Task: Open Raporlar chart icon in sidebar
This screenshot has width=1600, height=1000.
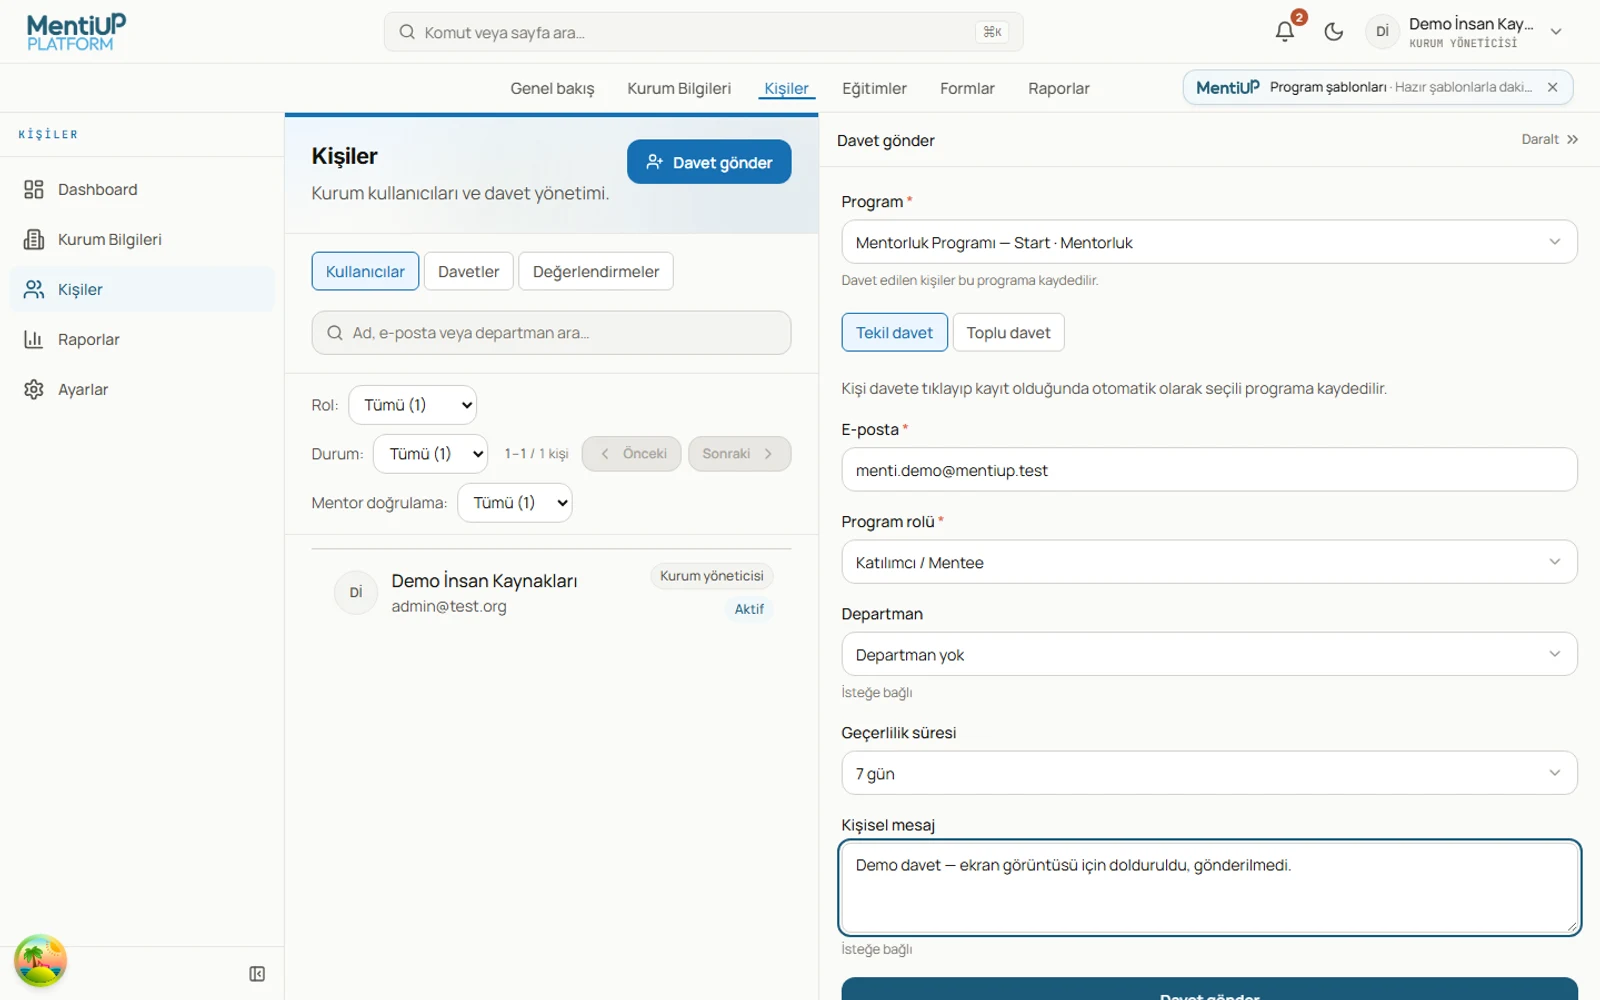Action: (x=34, y=339)
